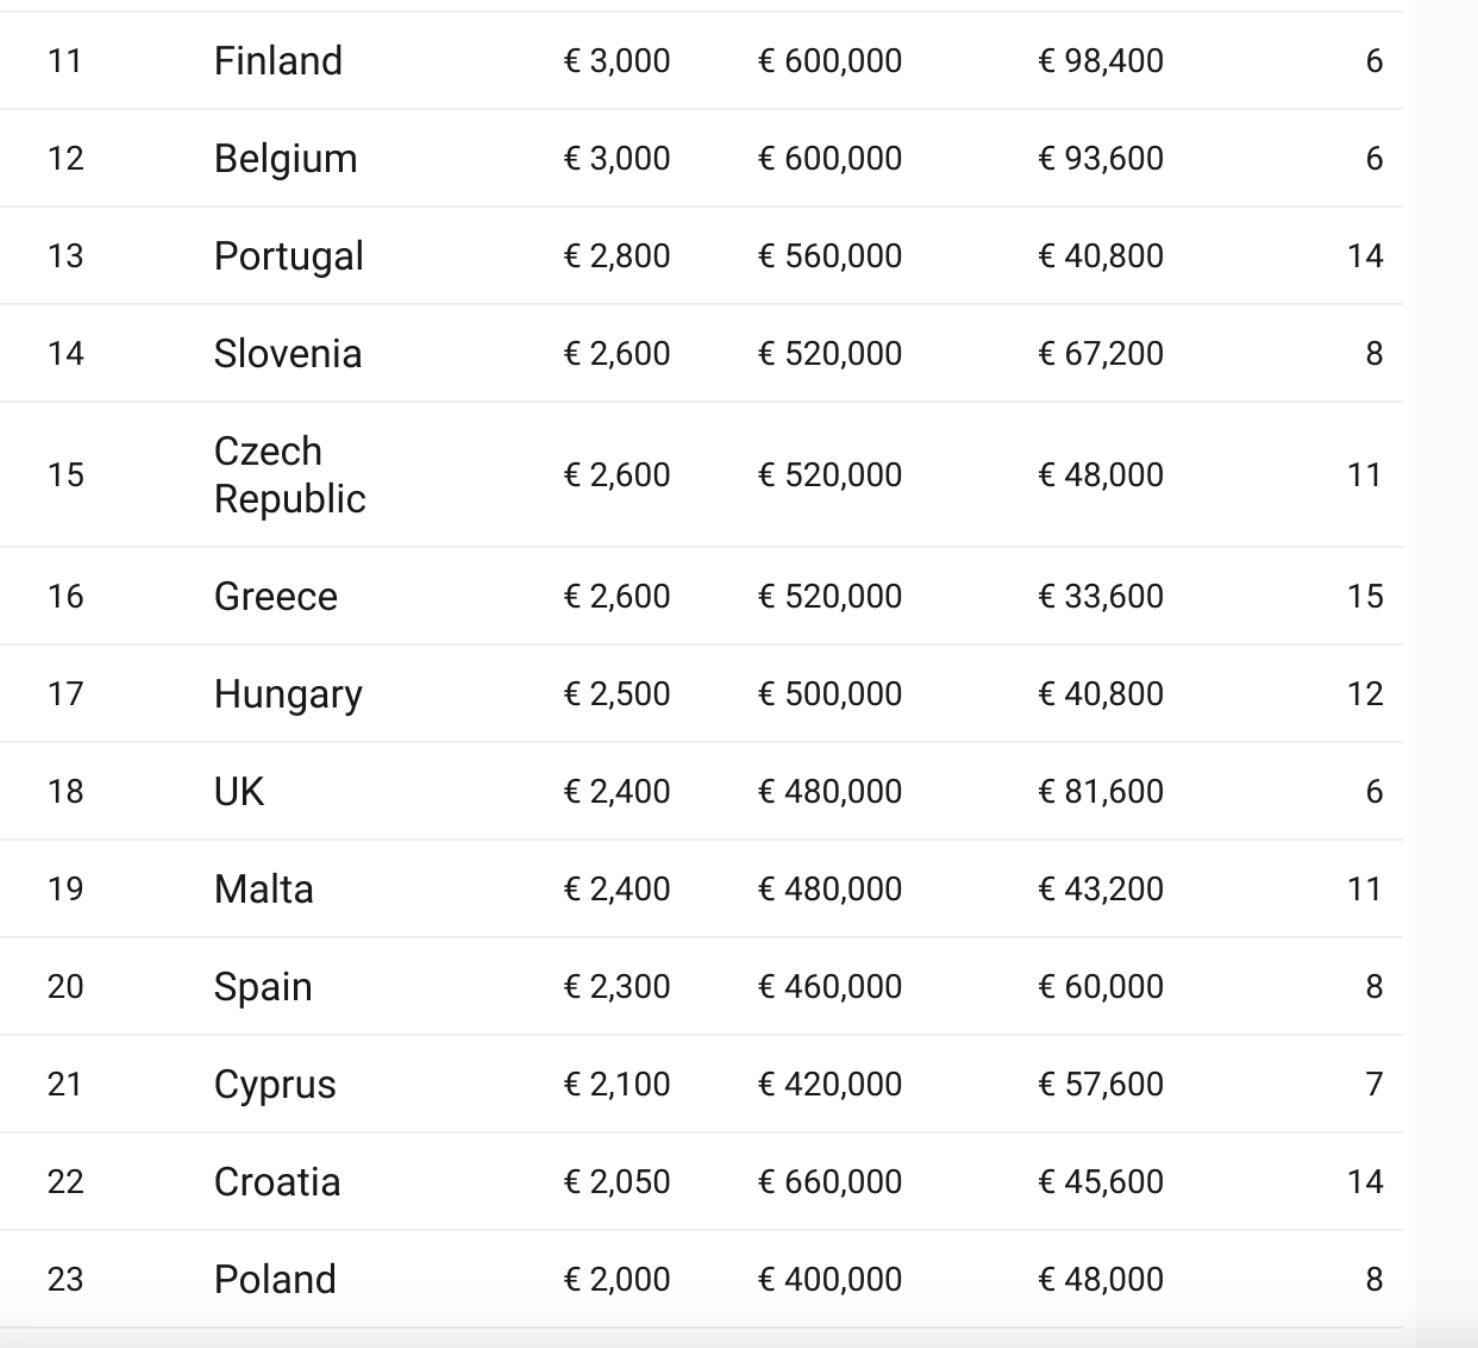The image size is (1478, 1348).
Task: Click the Poland country name
Action: pos(274,1279)
